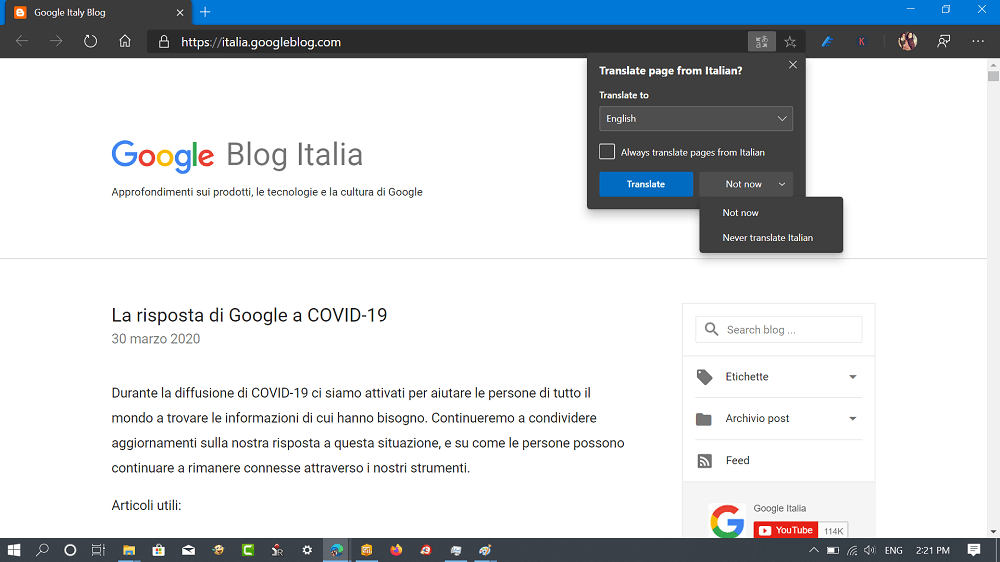Click the YouTube subscribe button

(x=786, y=530)
